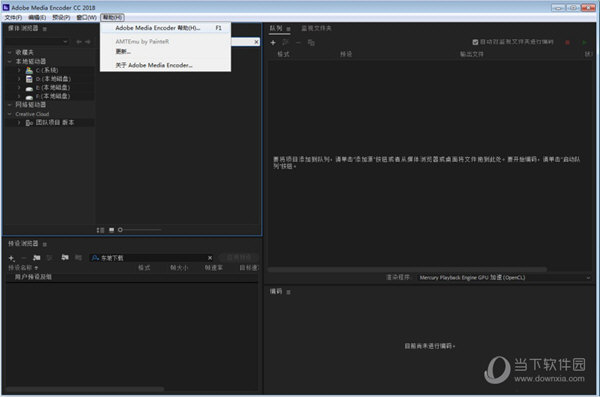Open the 文件(F) menu
This screenshot has height=397, width=600.
[x=13, y=17]
